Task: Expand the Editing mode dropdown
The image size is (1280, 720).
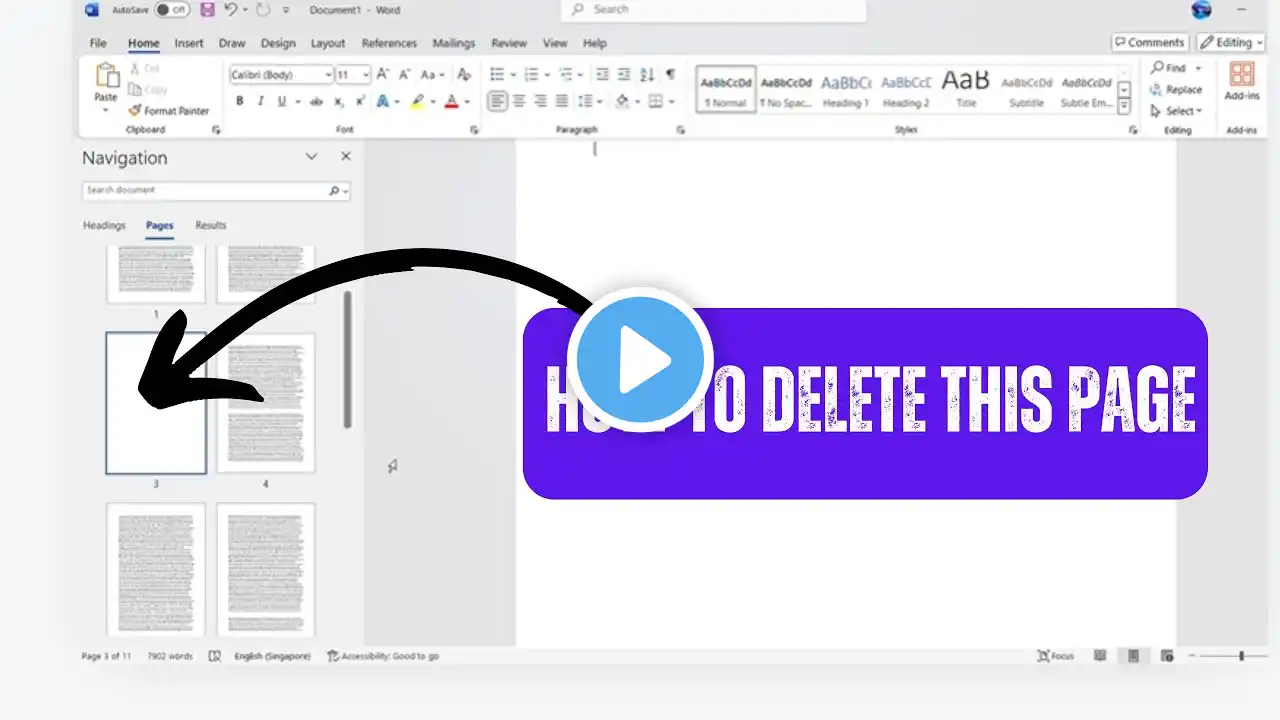Action: [1232, 43]
